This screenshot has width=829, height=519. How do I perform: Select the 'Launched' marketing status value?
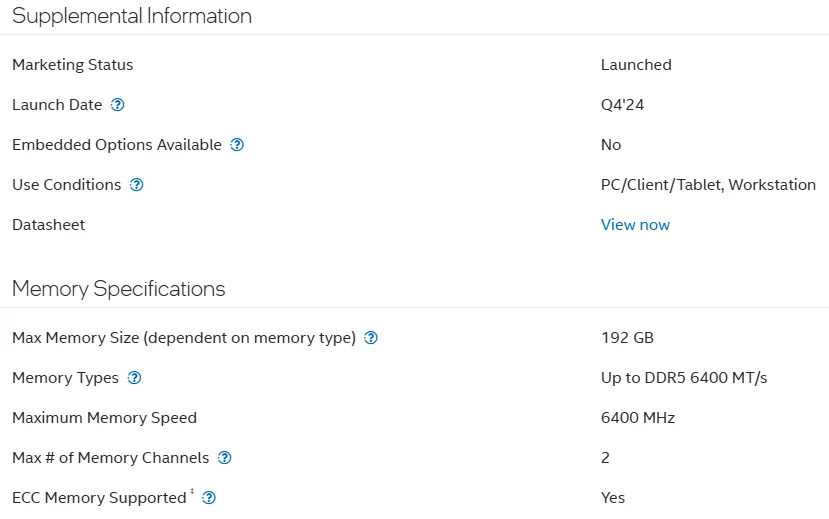(x=636, y=64)
